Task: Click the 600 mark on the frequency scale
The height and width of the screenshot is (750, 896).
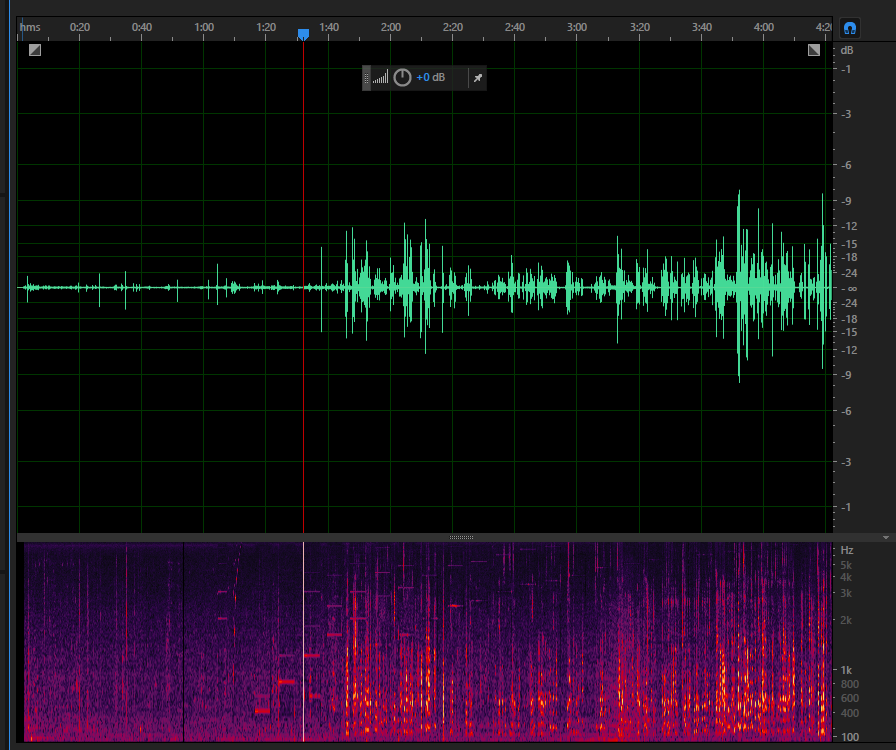Action: click(850, 699)
